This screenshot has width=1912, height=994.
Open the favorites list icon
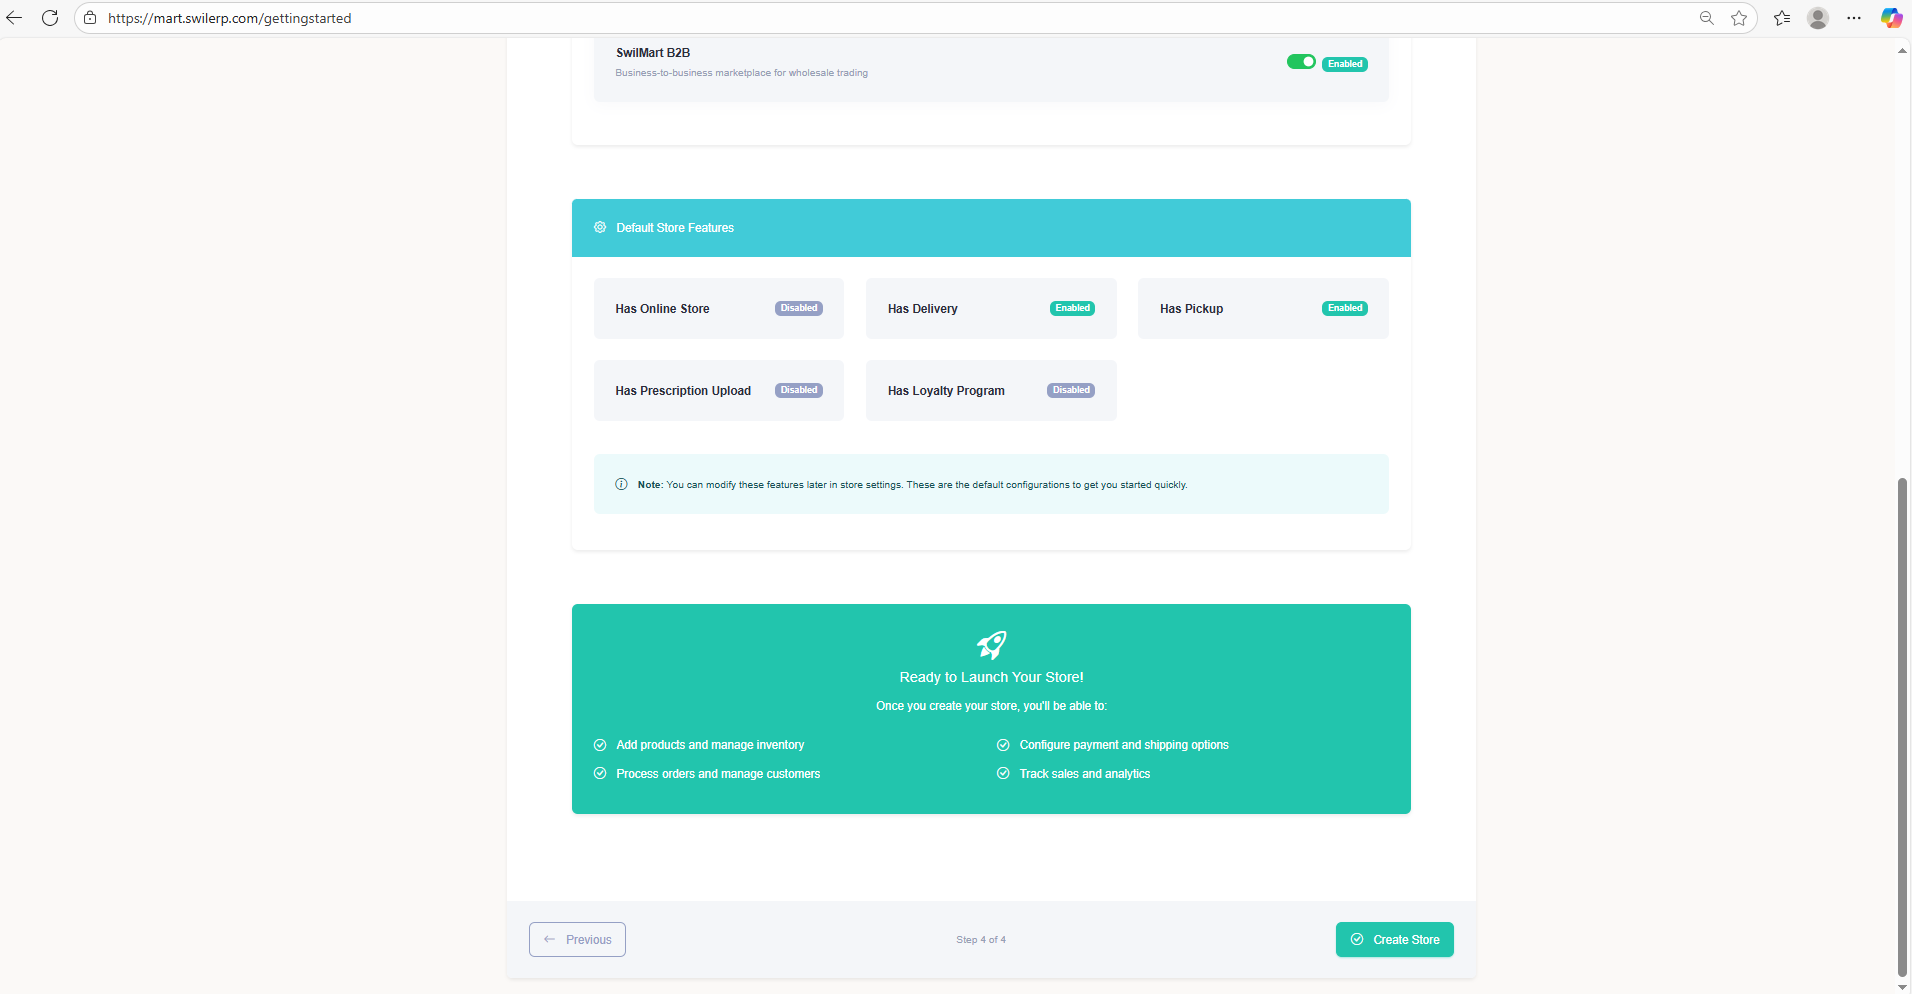pos(1782,18)
